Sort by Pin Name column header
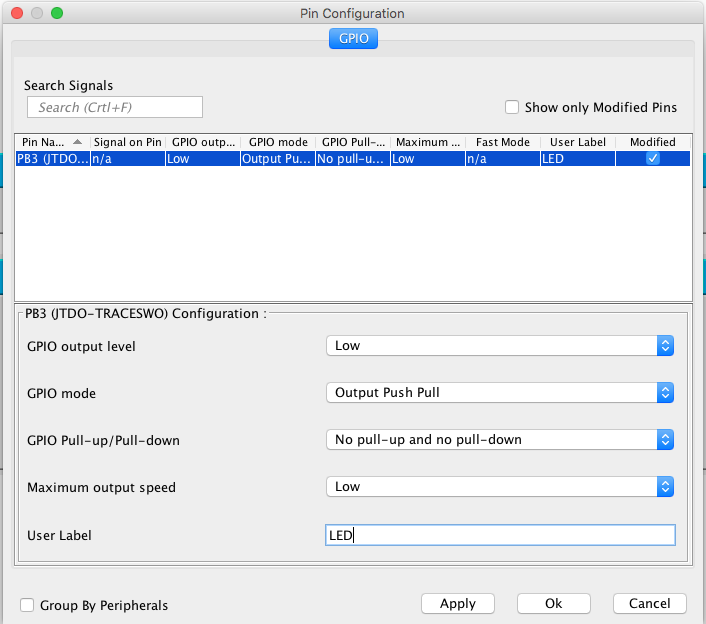 (52, 142)
